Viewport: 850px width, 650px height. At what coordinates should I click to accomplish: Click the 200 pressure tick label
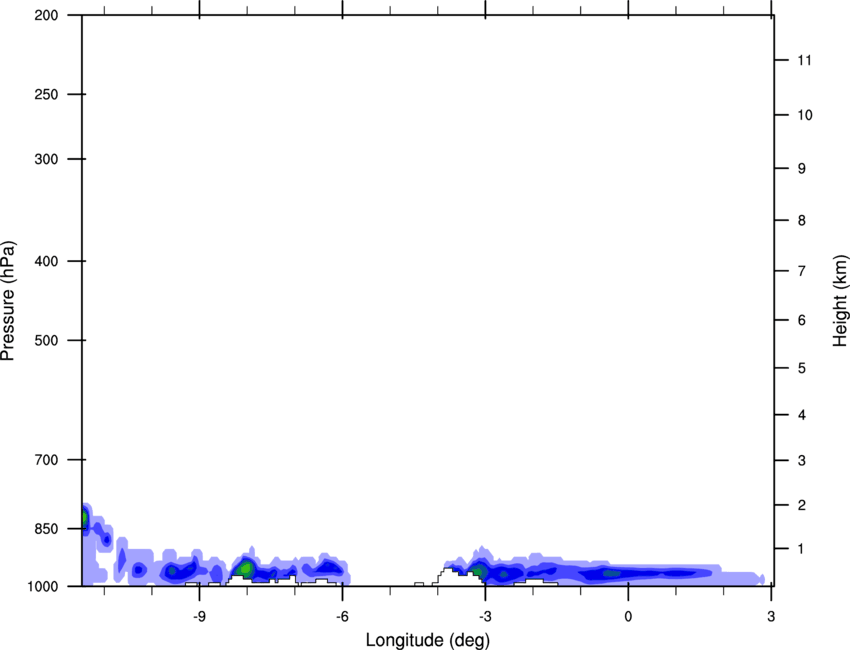tap(46, 15)
